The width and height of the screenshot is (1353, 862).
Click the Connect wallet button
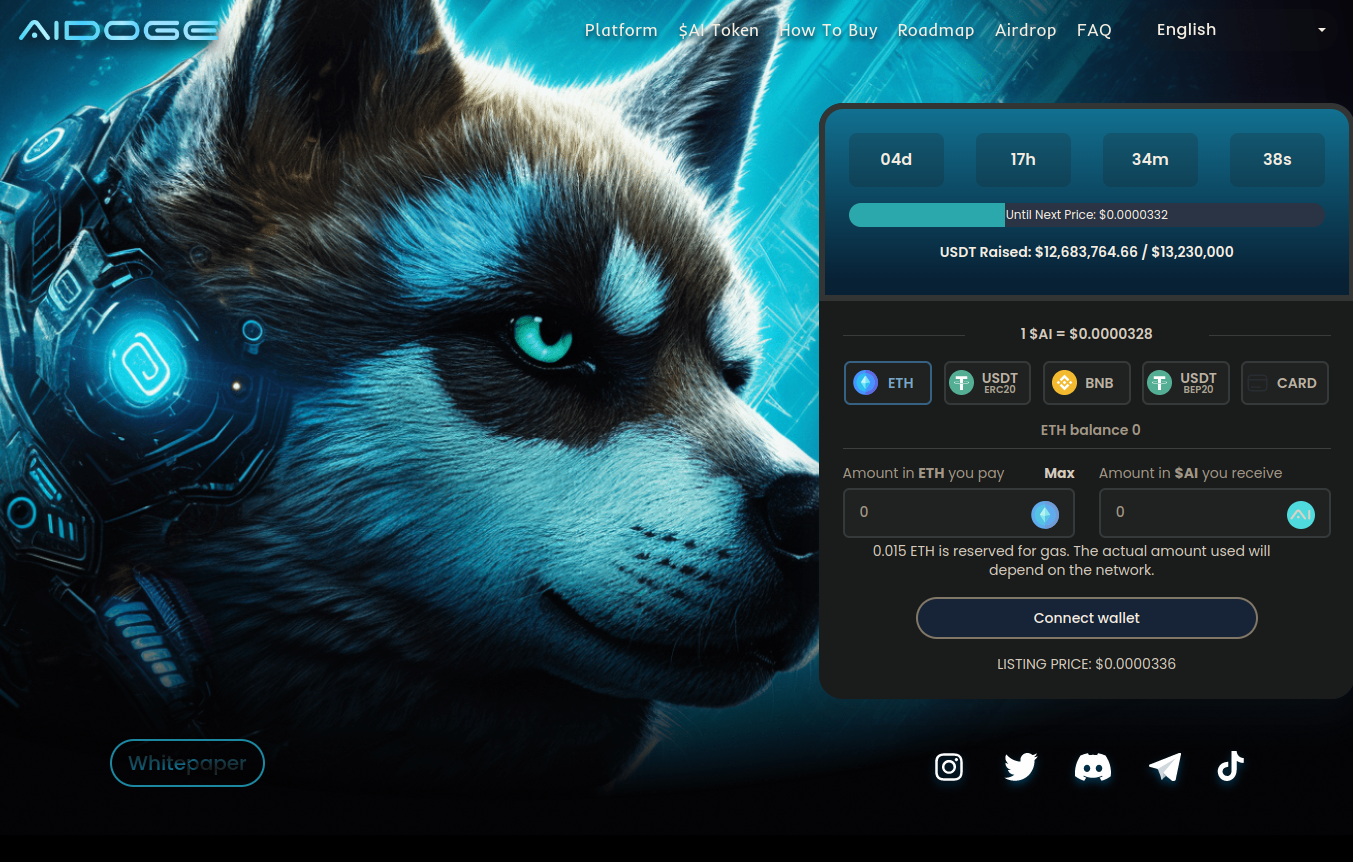pyautogui.click(x=1086, y=618)
